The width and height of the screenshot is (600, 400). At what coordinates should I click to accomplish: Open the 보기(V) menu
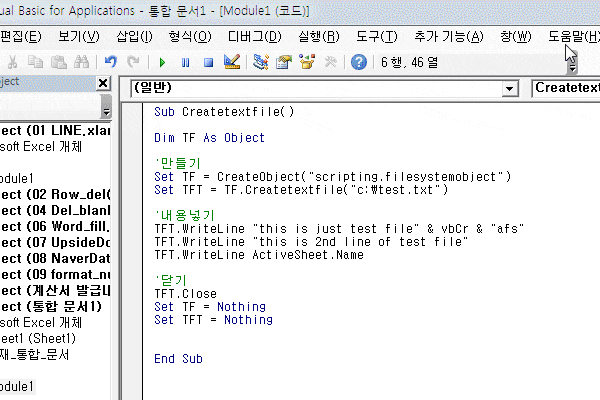(79, 37)
